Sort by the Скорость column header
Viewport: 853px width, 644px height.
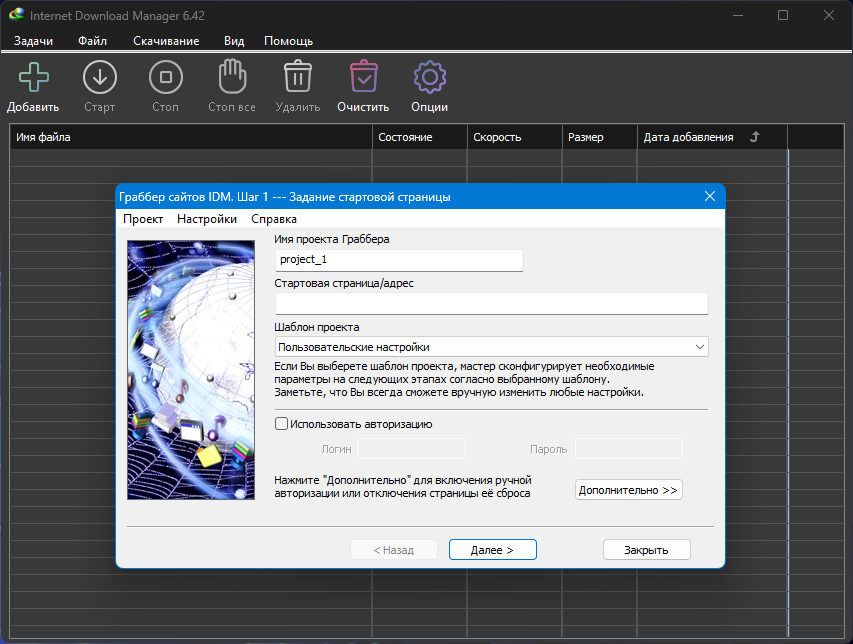click(x=514, y=137)
